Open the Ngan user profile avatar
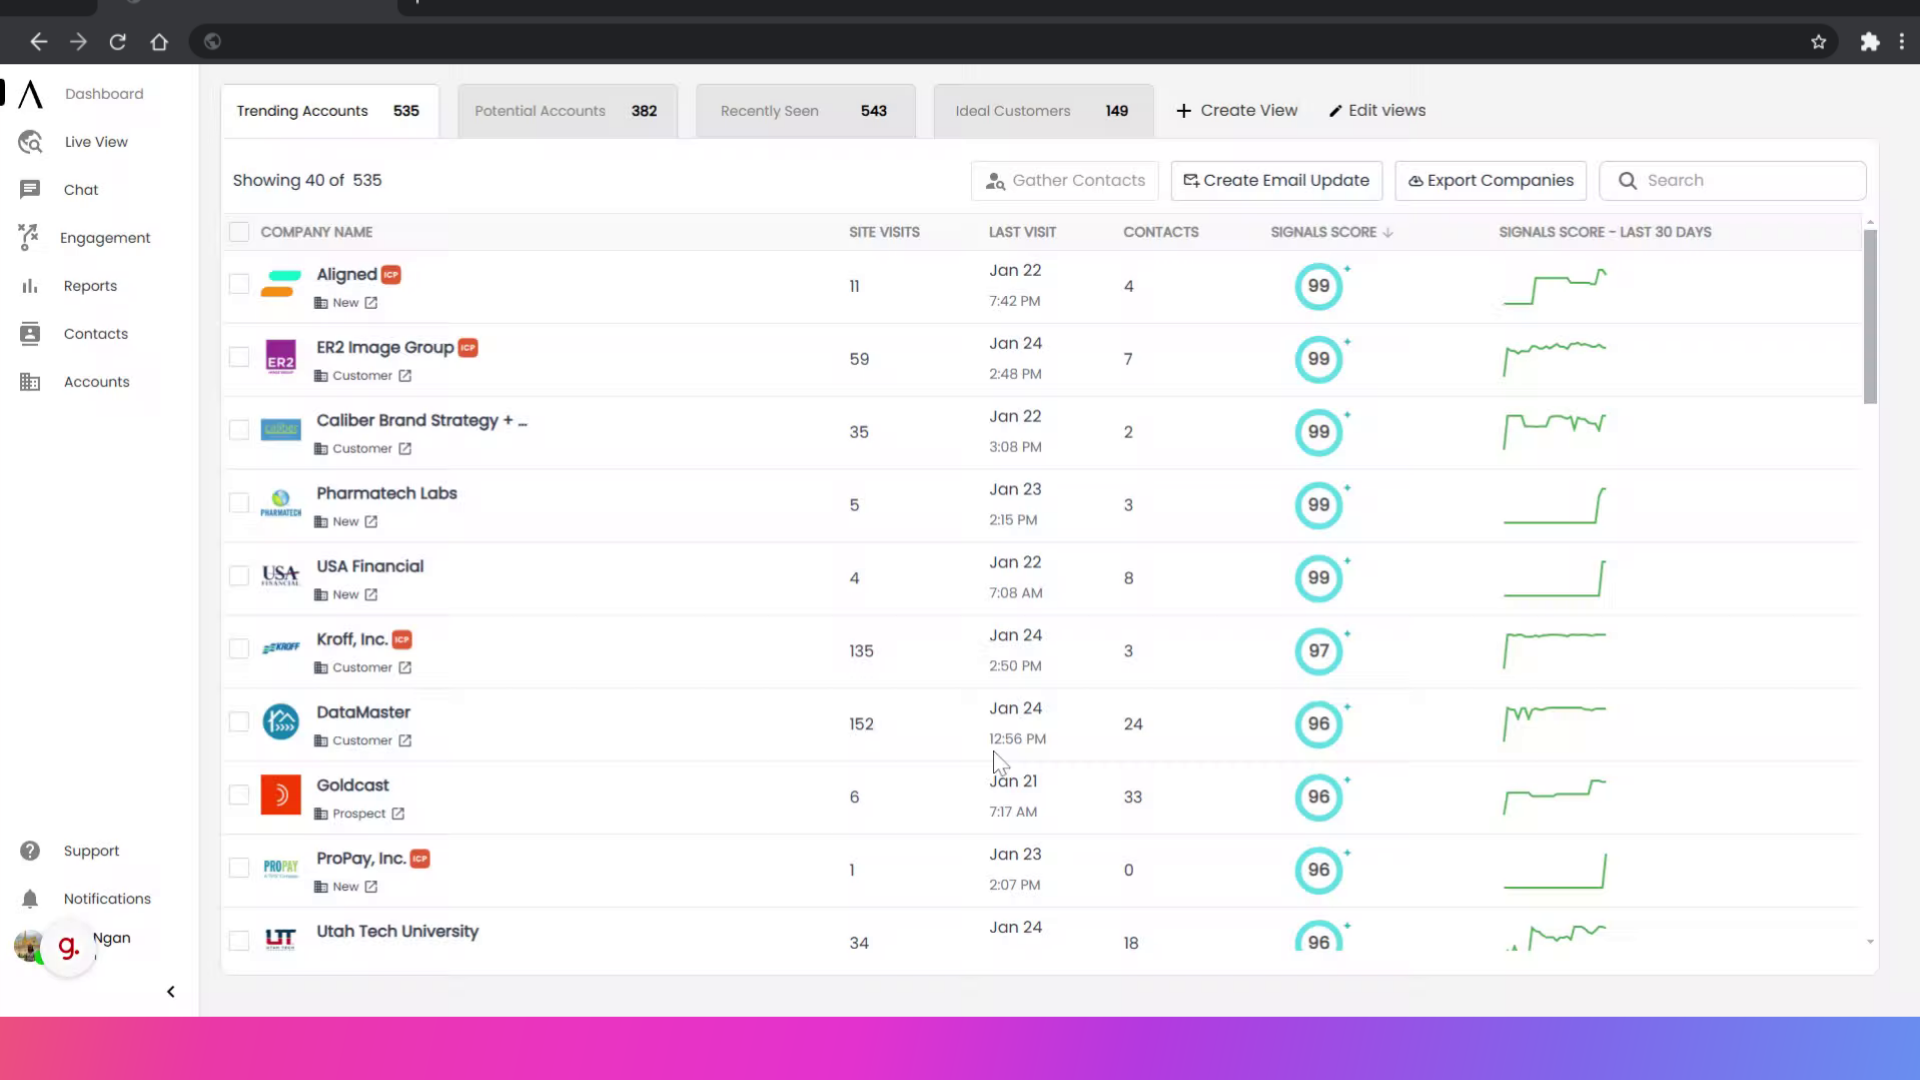 (x=28, y=946)
